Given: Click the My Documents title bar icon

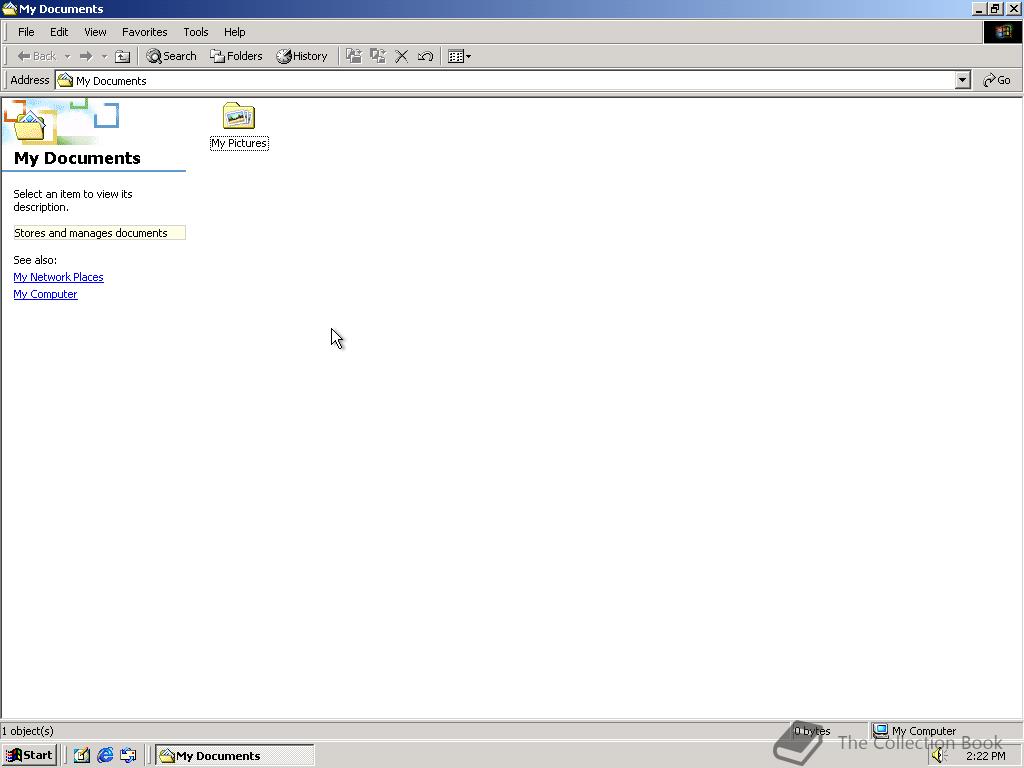Looking at the screenshot, I should [x=9, y=8].
